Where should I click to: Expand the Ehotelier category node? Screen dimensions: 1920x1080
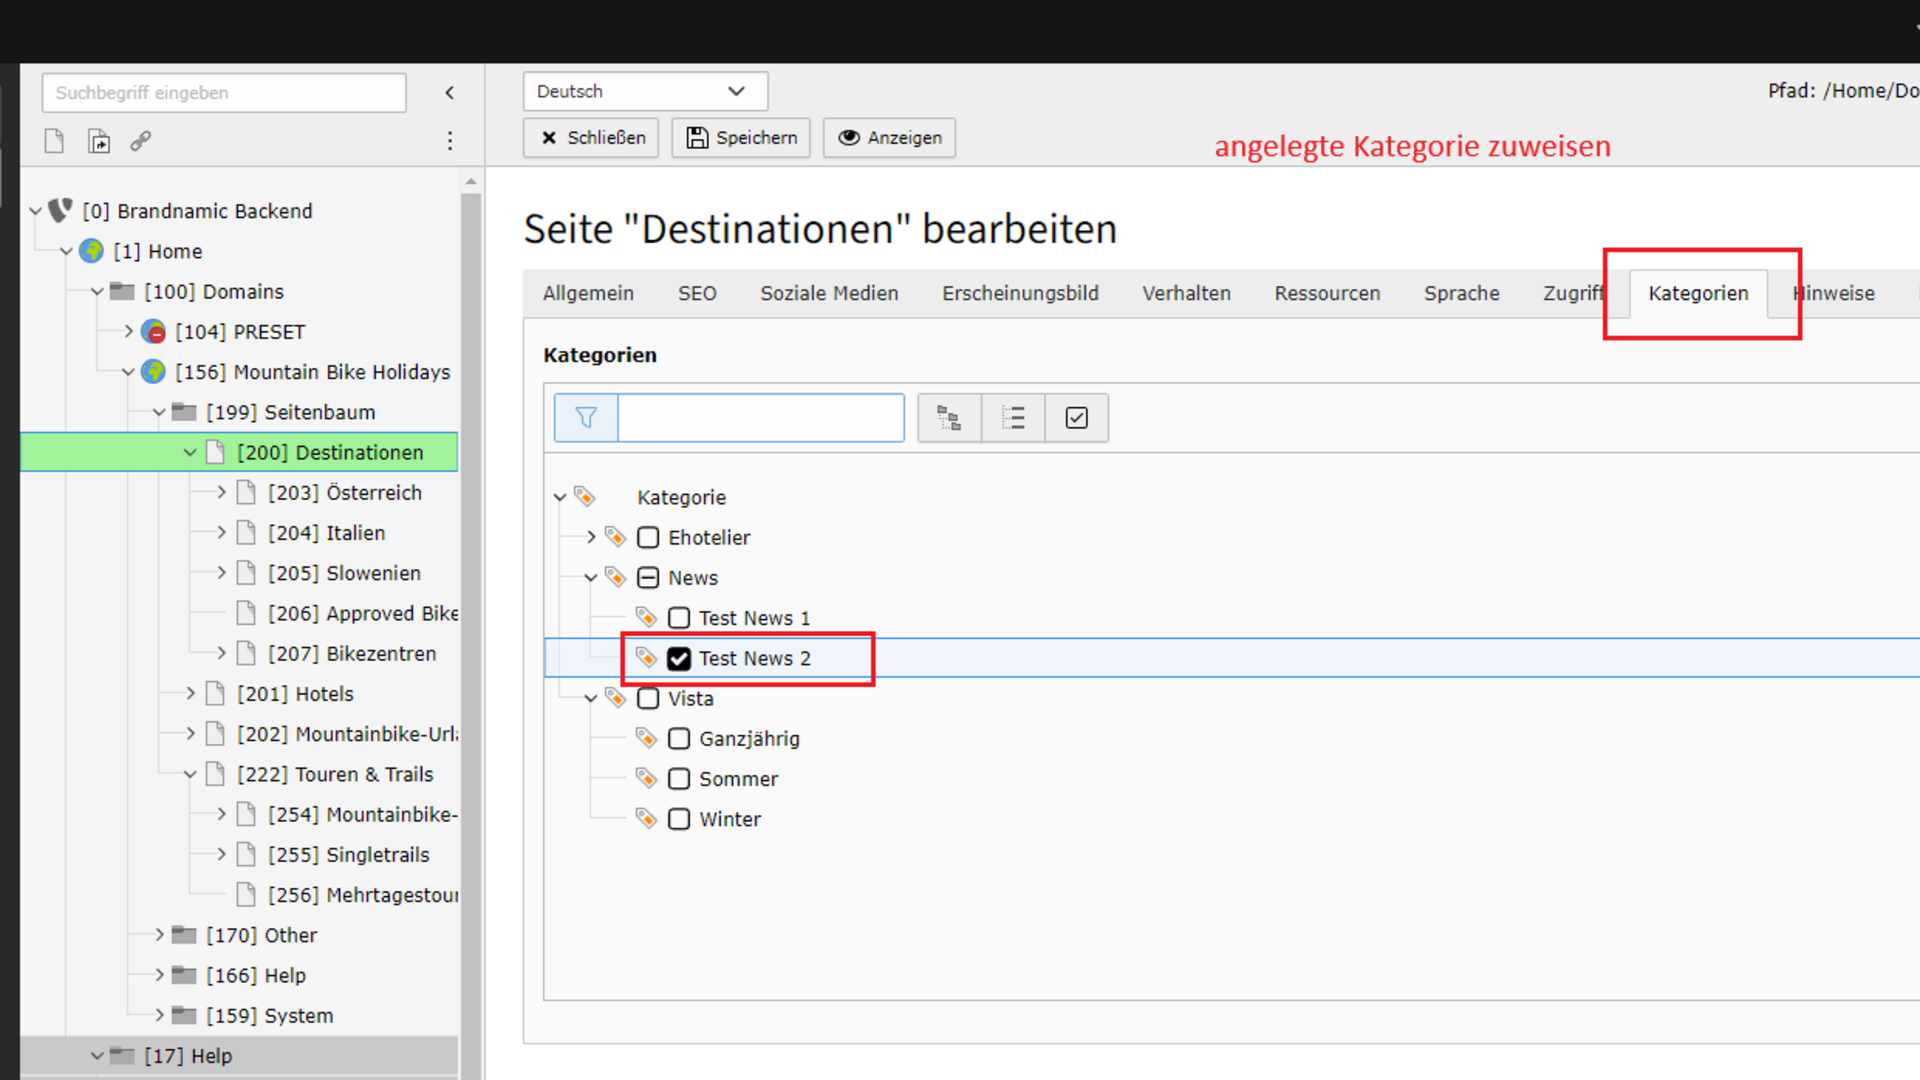click(x=591, y=537)
